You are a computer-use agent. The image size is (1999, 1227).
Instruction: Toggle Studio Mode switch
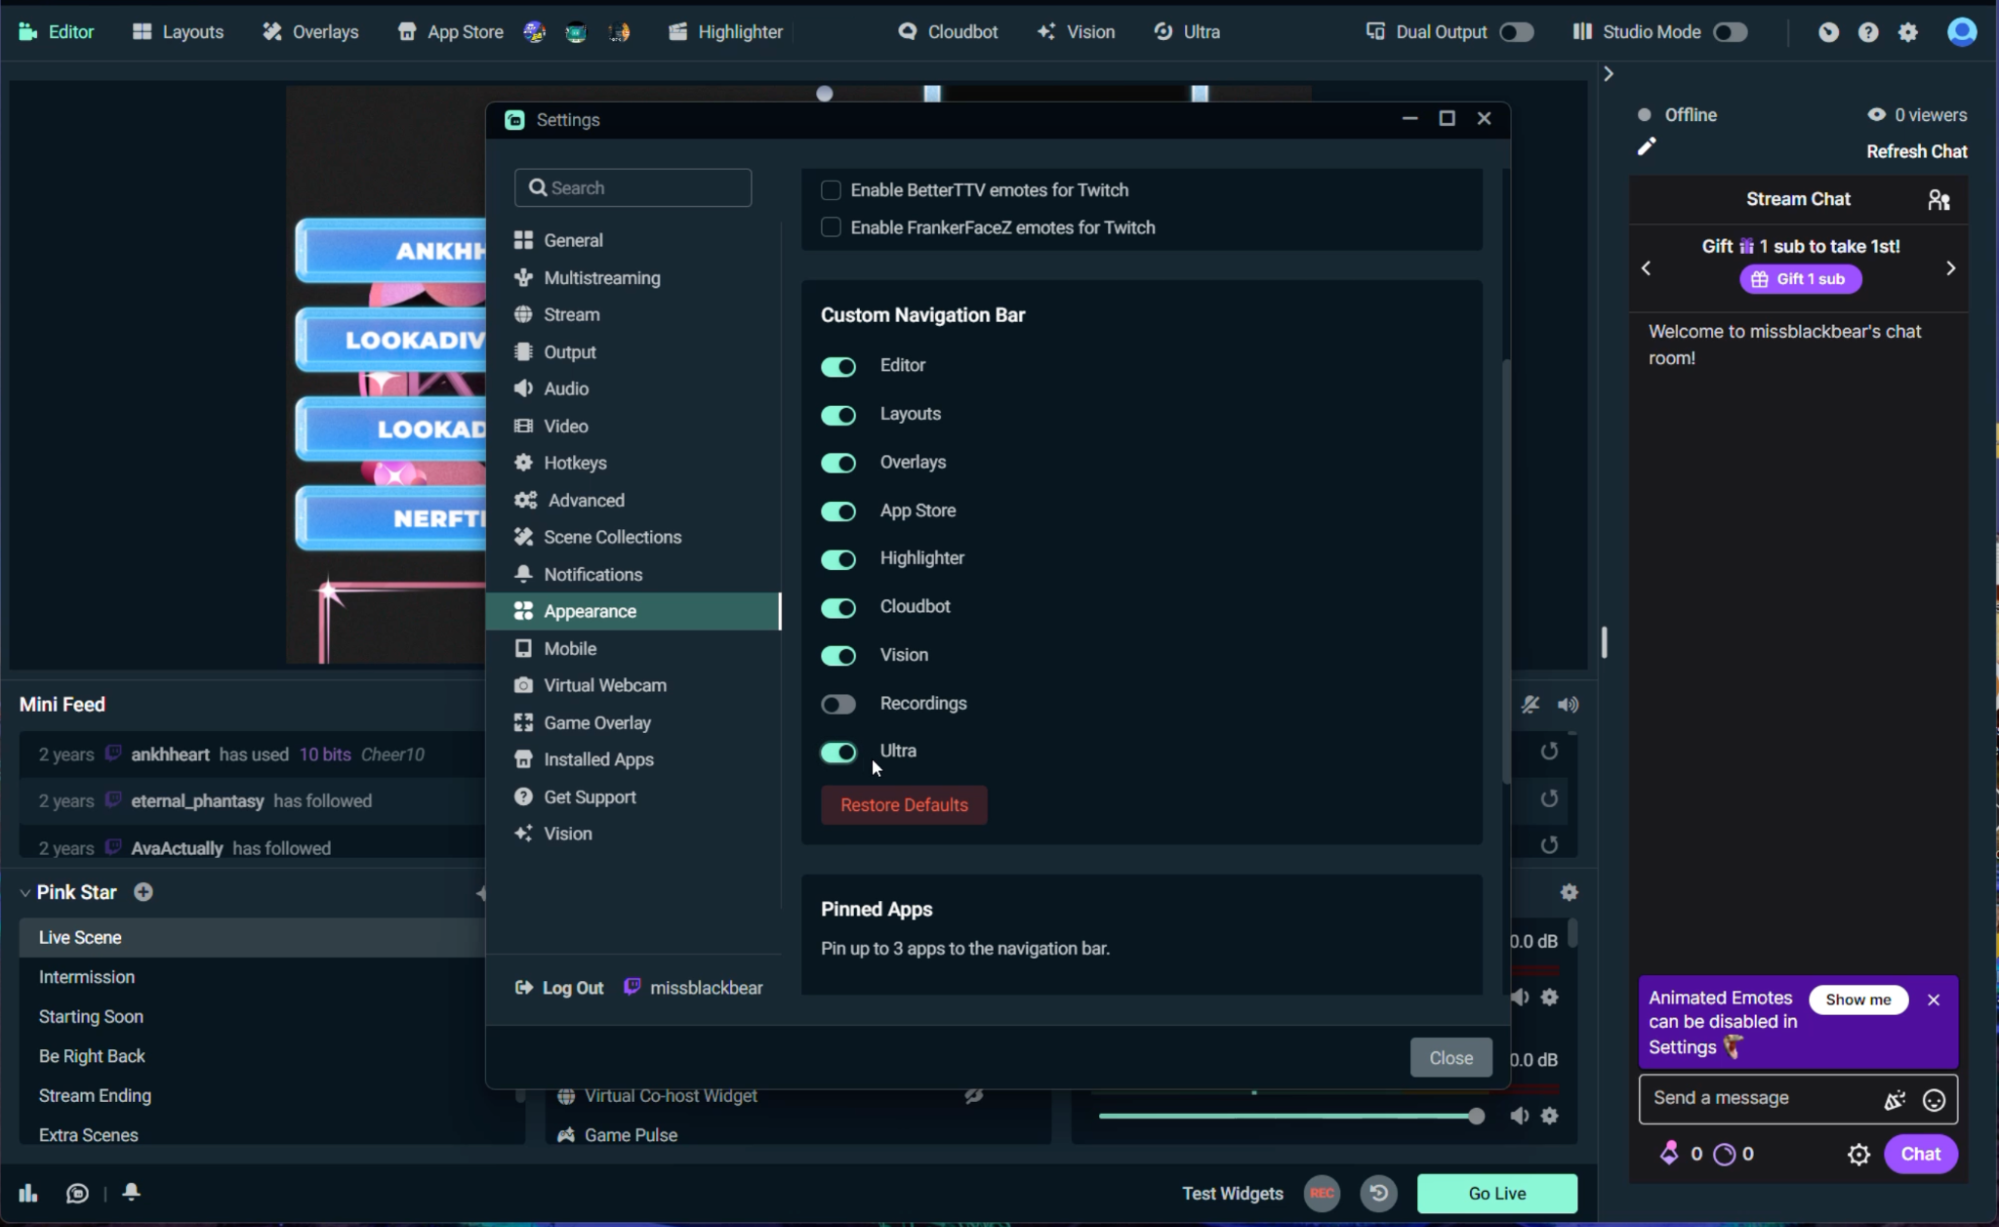click(1730, 32)
